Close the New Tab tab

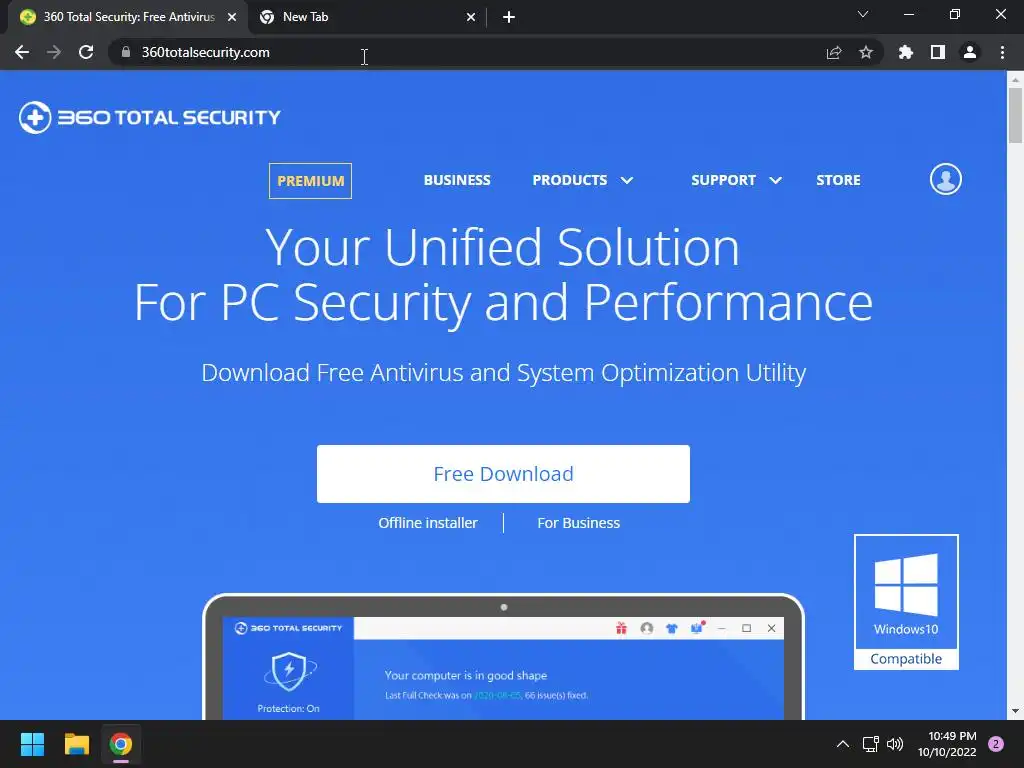pyautogui.click(x=471, y=17)
